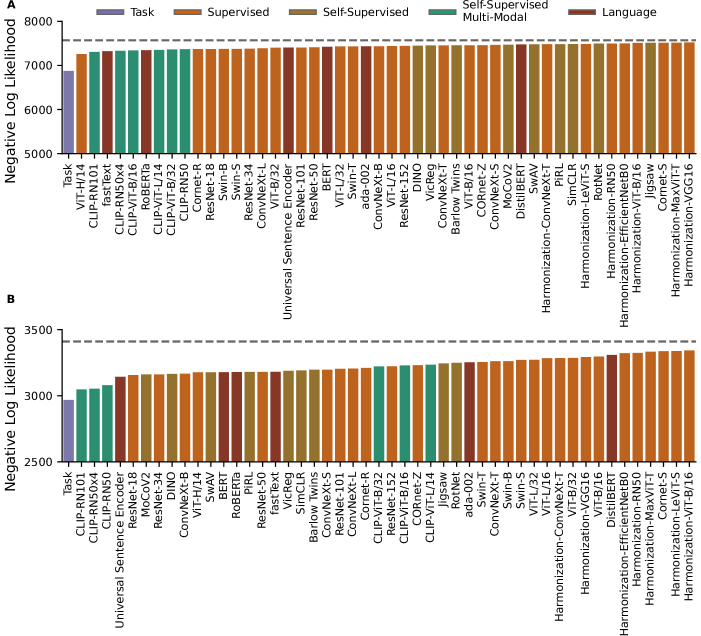Click the orange Supervised legend swatch
Screen dimensions: 701x636
click(x=187, y=12)
